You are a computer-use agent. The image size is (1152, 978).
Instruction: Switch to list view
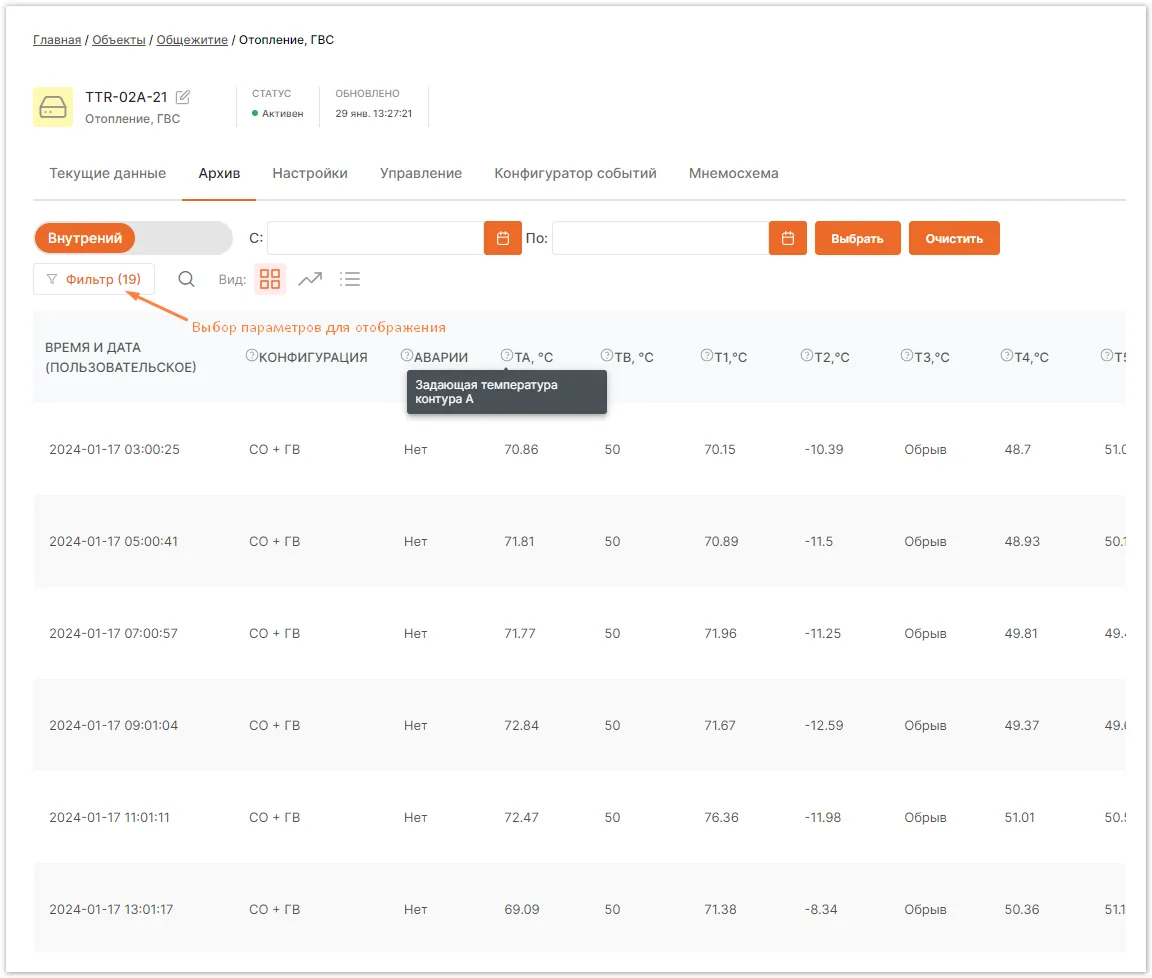[x=350, y=279]
